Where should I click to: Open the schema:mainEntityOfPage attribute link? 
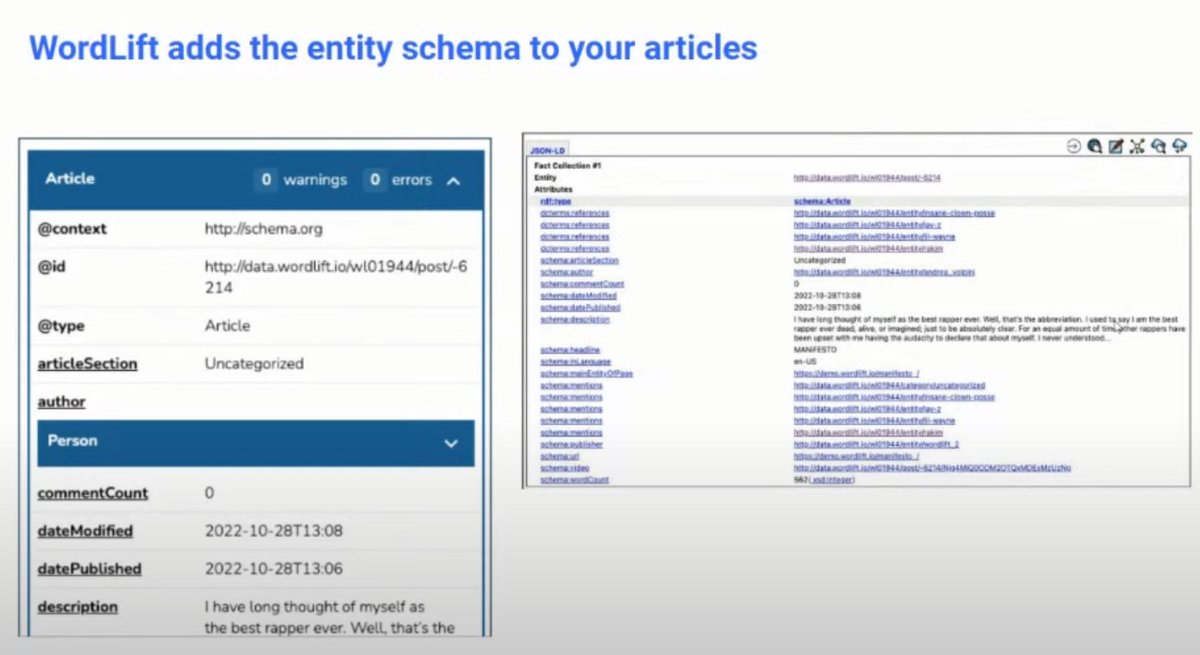tap(587, 373)
